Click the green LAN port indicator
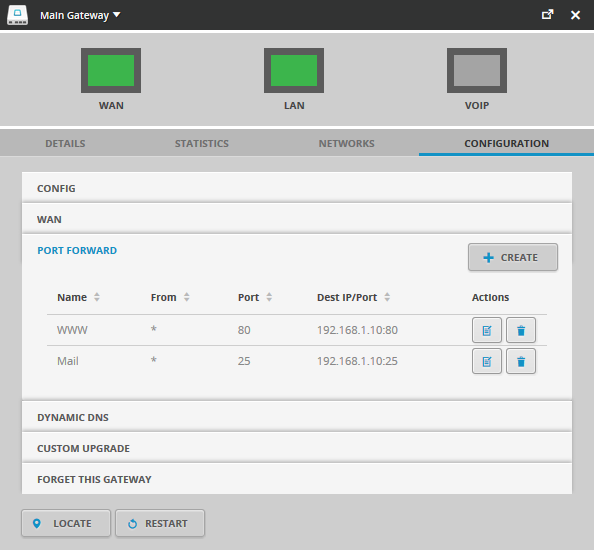 [x=294, y=70]
